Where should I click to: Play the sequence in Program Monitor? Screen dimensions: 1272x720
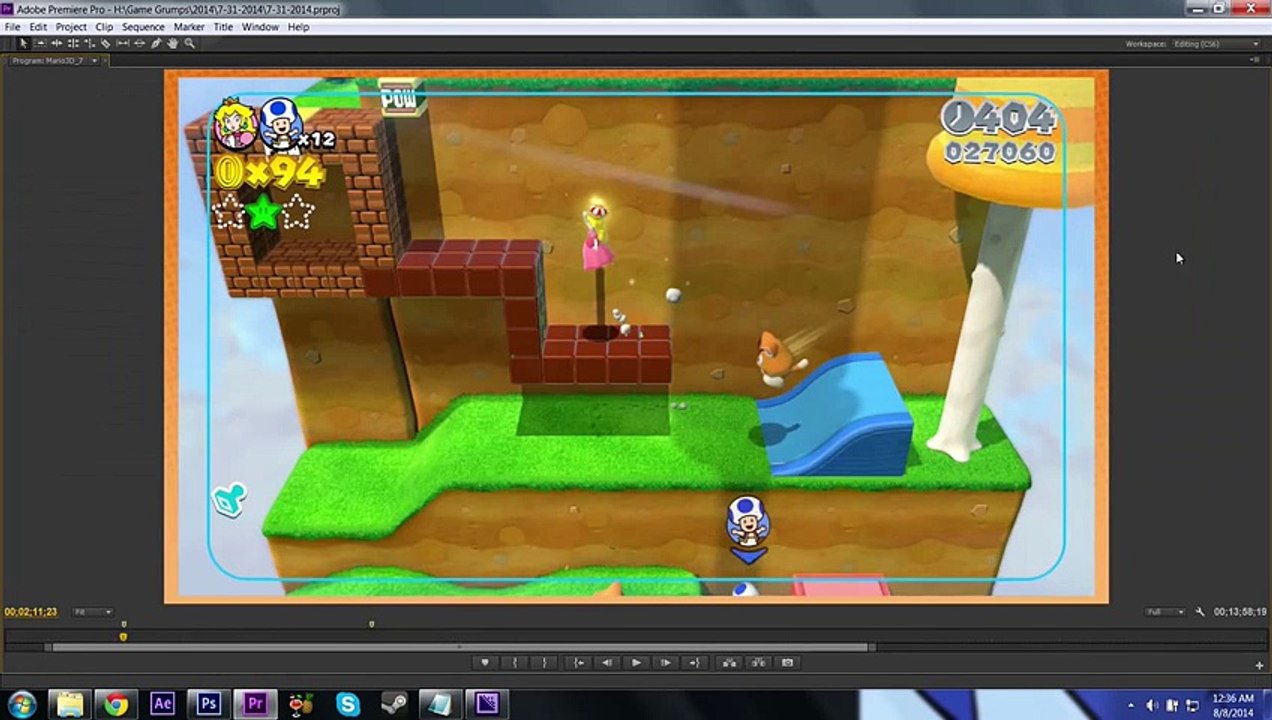[x=636, y=662]
